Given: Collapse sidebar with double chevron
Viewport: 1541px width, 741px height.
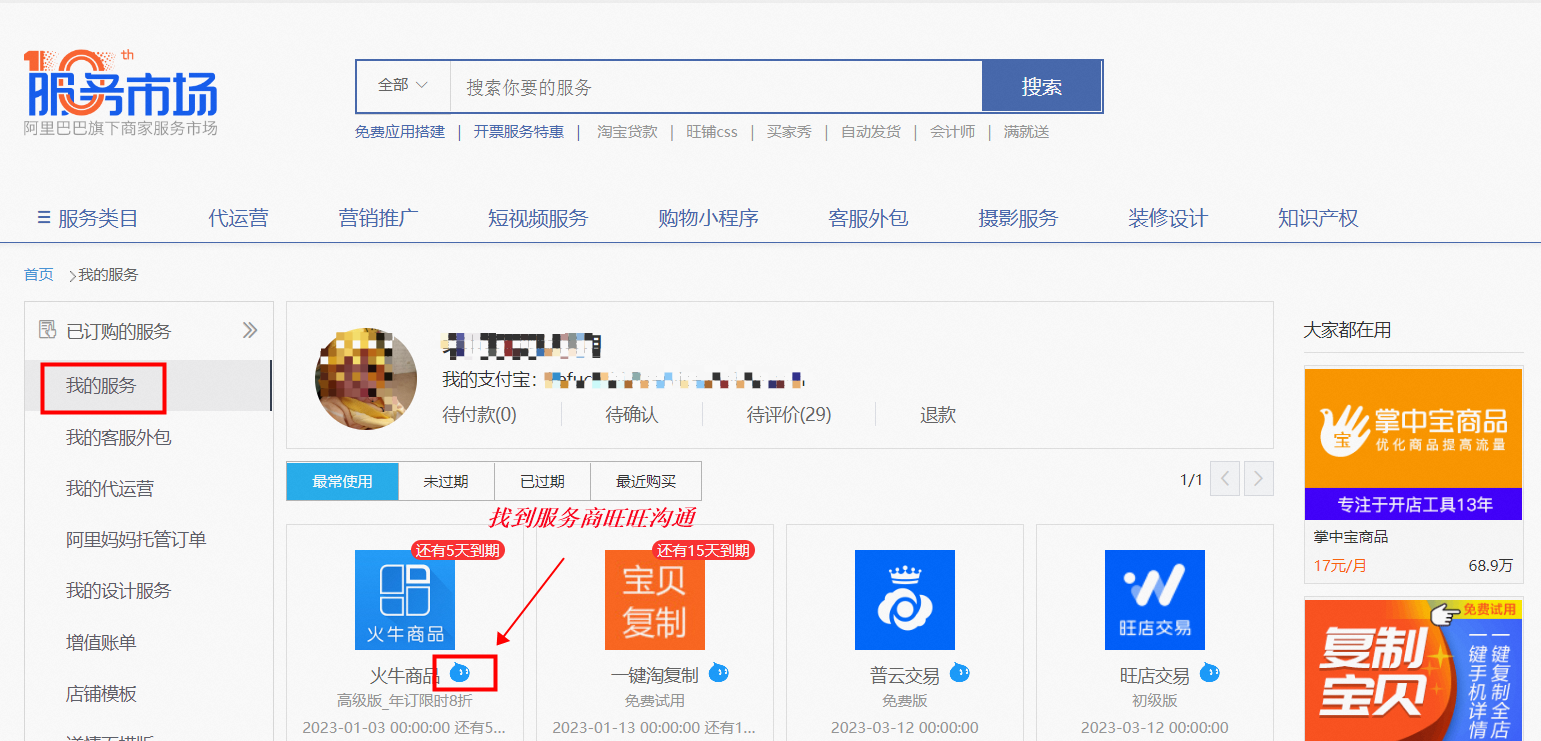Looking at the screenshot, I should click(250, 330).
